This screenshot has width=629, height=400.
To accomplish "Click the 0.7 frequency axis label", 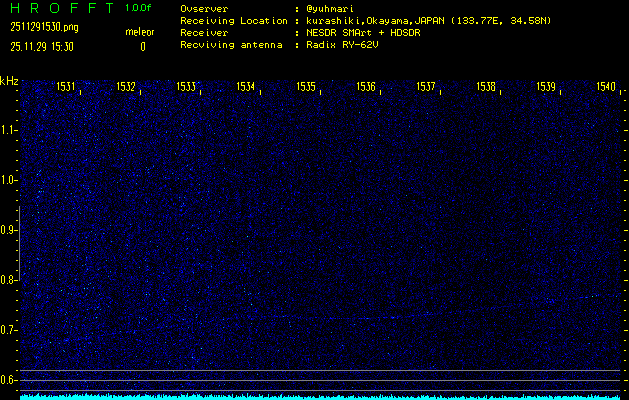I will [9, 329].
